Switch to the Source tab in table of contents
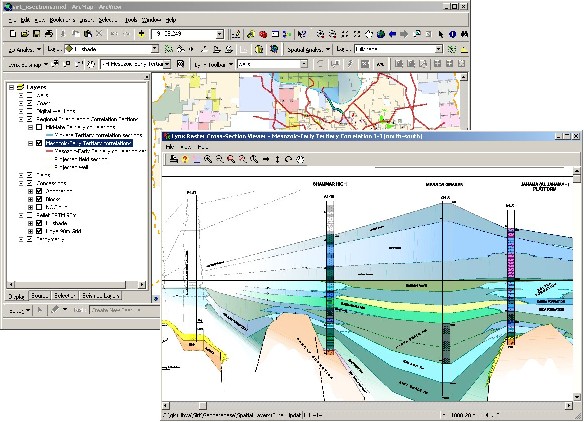 point(39,296)
